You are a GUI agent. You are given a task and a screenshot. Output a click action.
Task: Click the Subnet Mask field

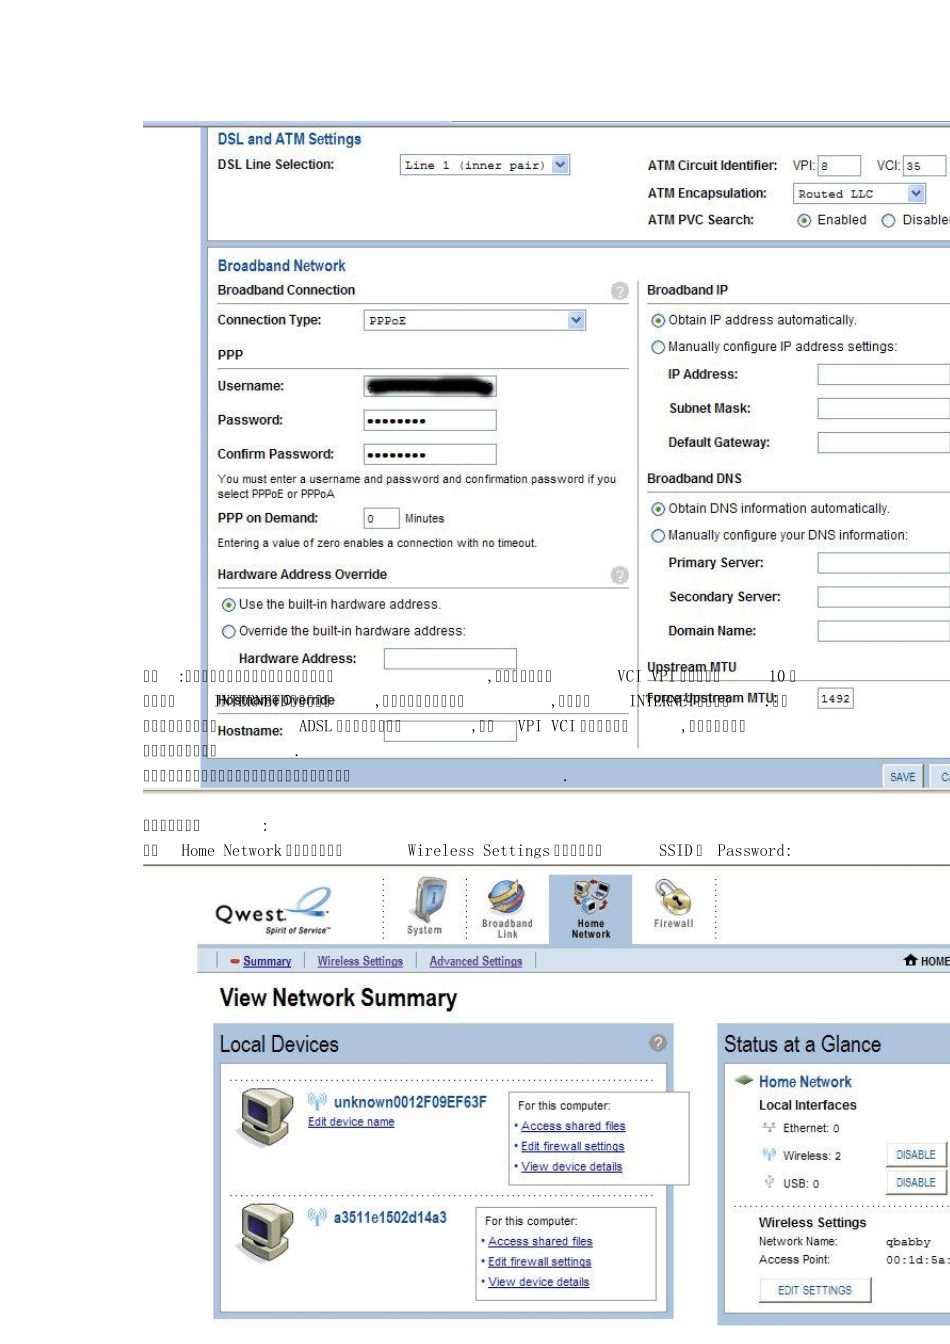884,409
